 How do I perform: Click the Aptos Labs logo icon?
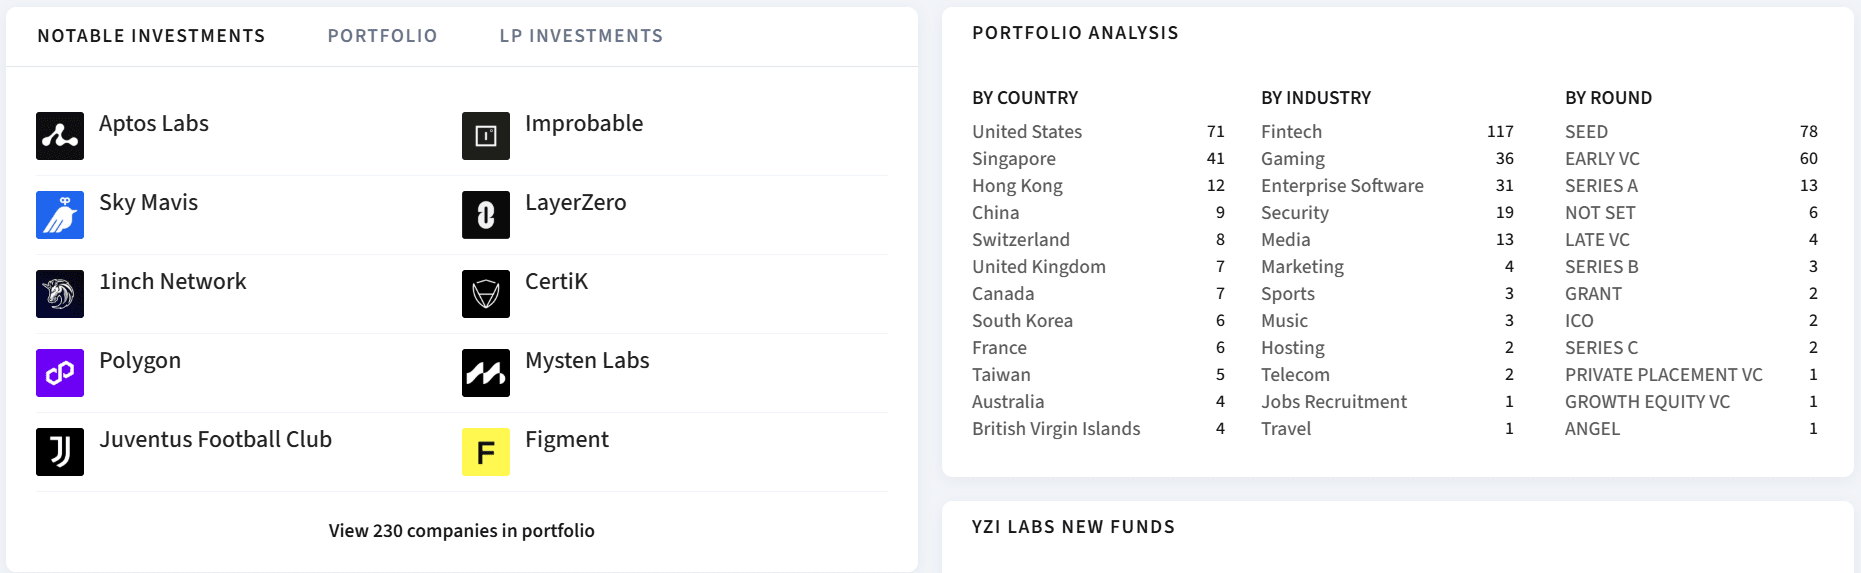point(60,136)
